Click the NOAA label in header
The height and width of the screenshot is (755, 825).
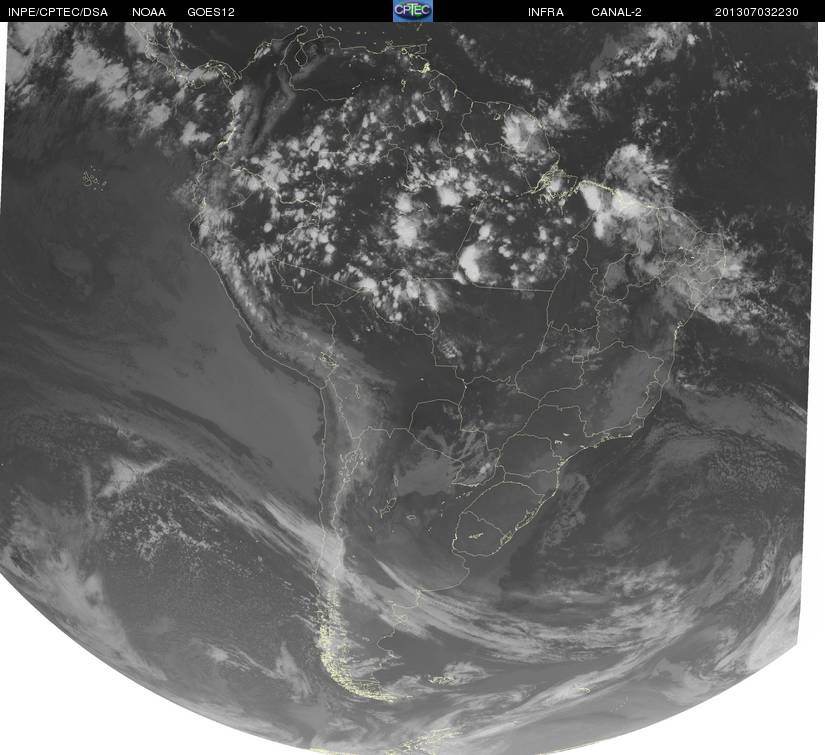[149, 12]
